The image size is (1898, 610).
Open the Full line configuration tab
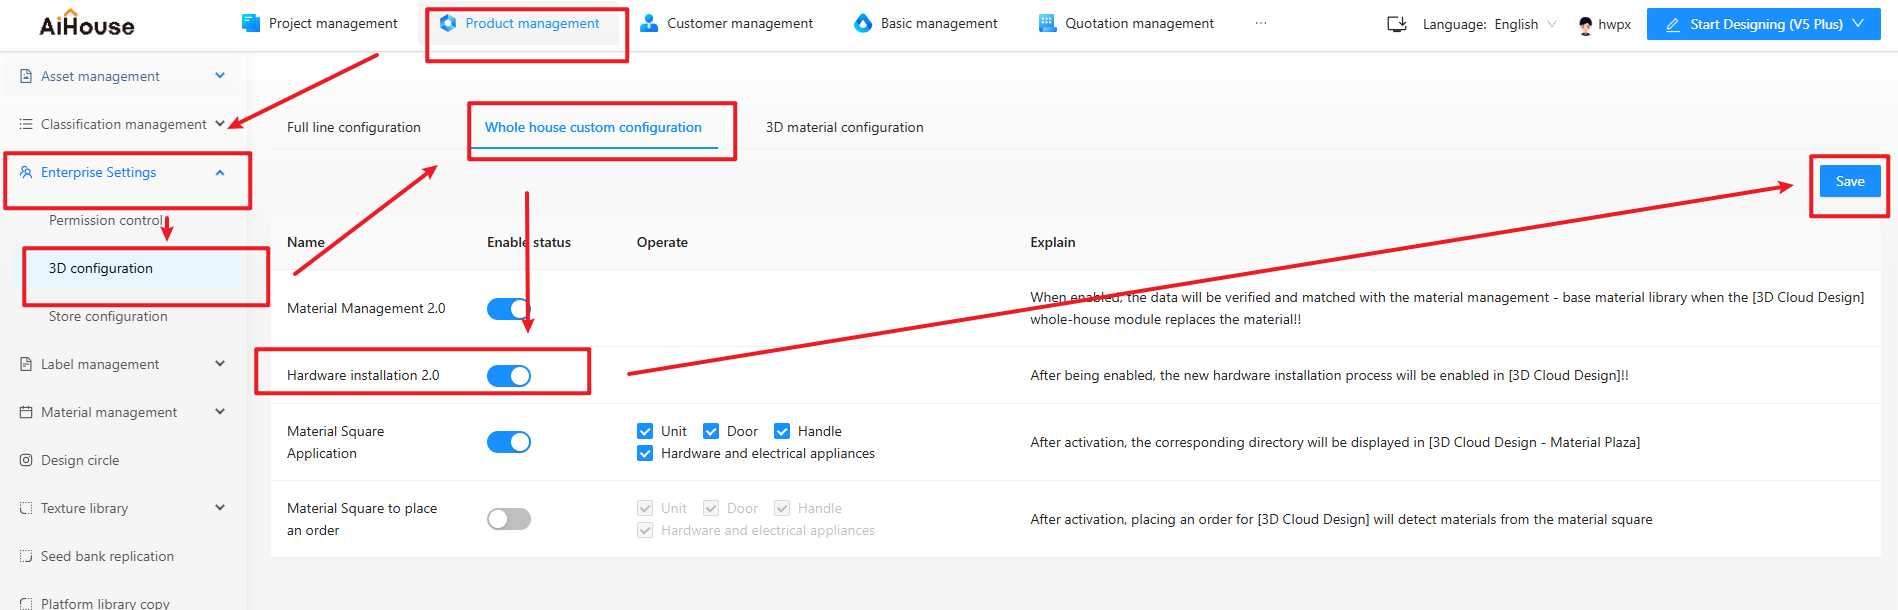(353, 127)
